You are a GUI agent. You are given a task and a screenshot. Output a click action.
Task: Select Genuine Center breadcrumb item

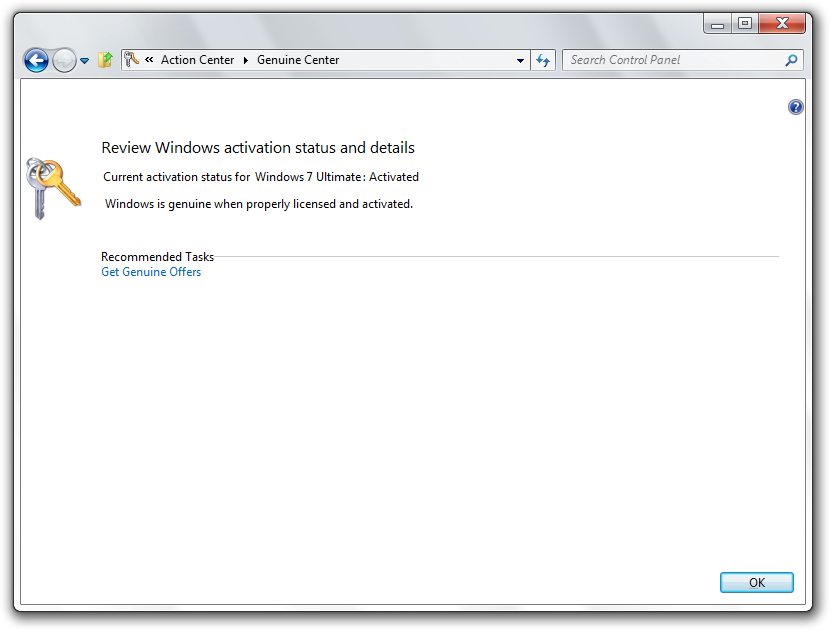point(298,60)
